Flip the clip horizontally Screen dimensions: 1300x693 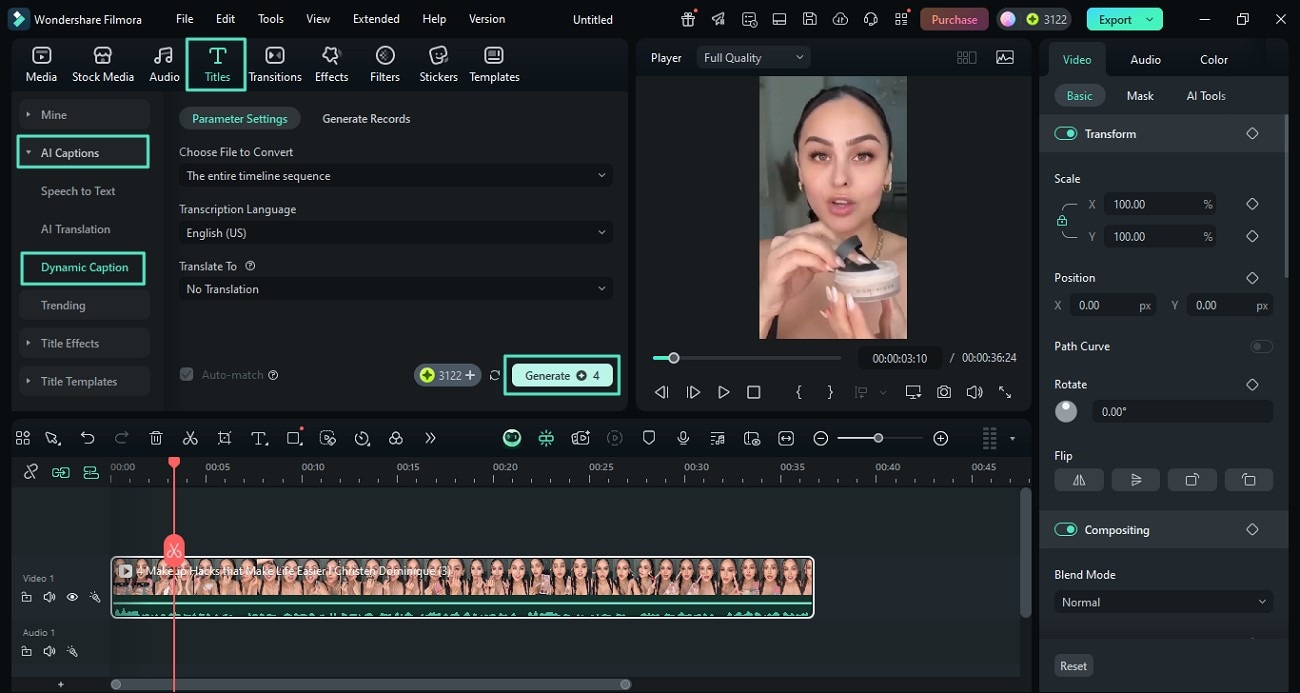point(1079,480)
